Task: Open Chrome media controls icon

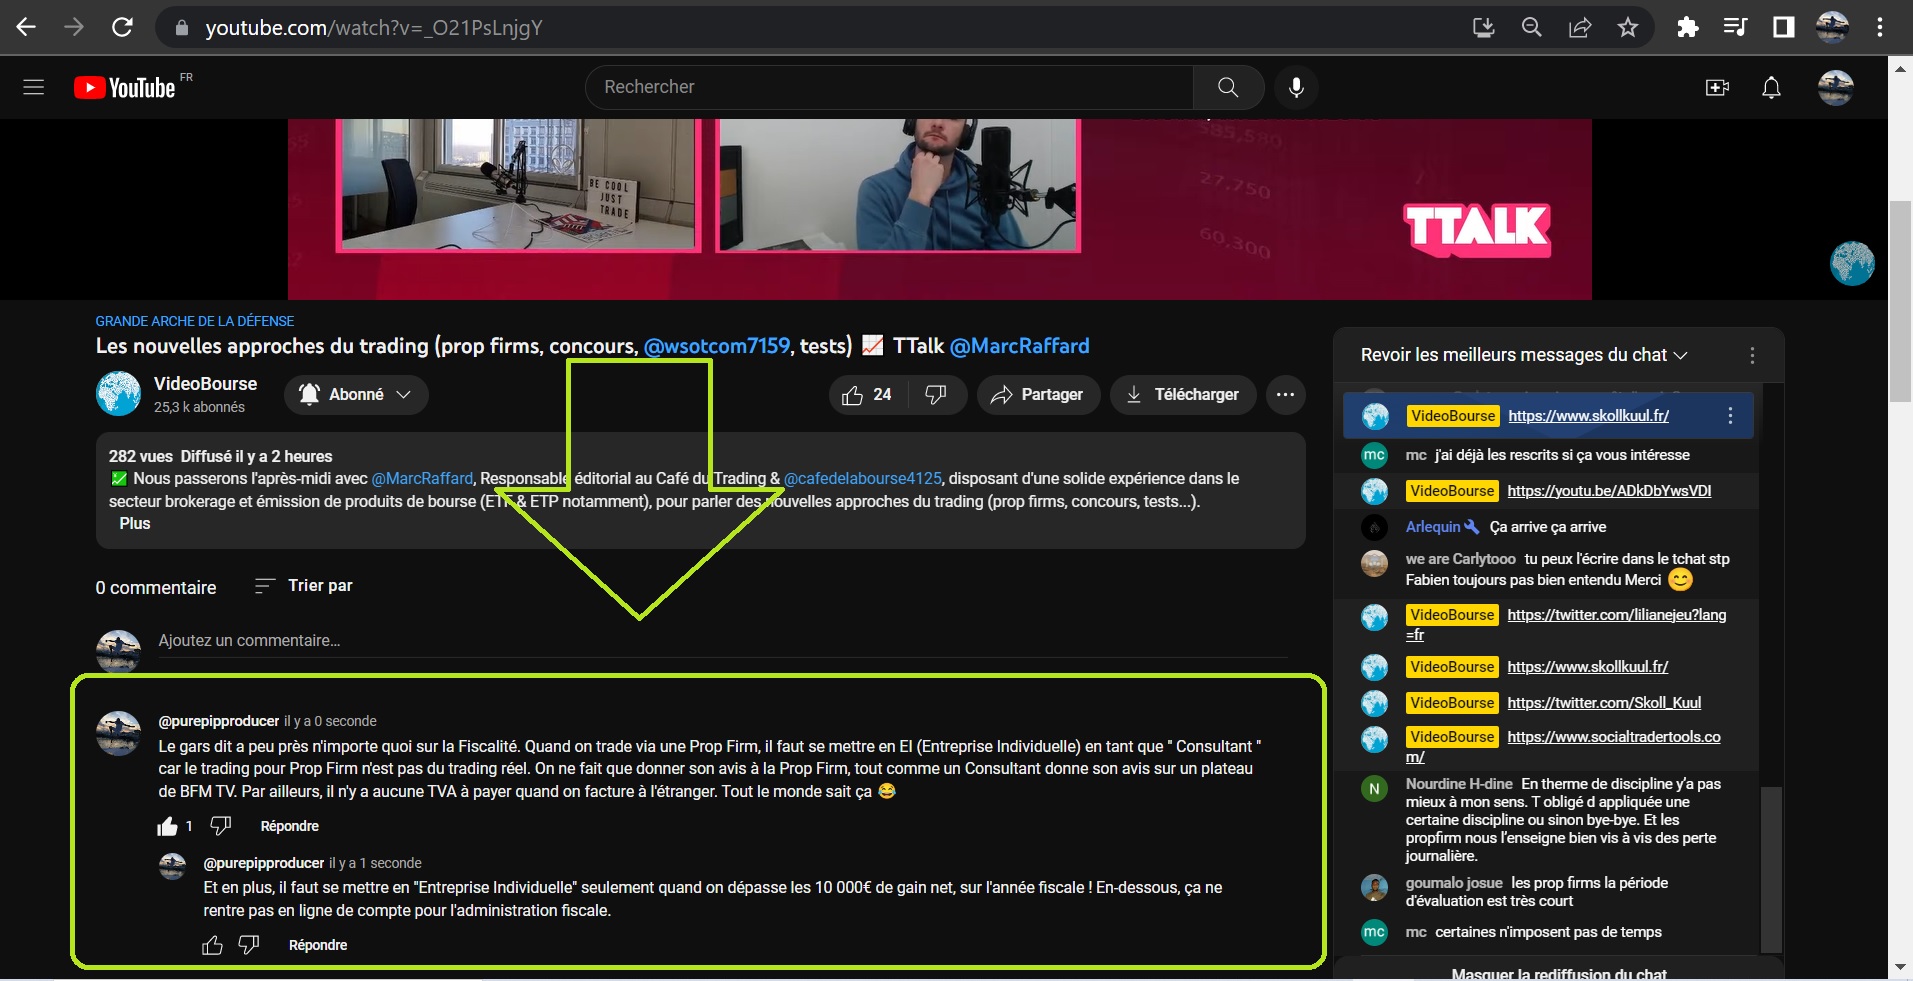Action: [x=1736, y=27]
